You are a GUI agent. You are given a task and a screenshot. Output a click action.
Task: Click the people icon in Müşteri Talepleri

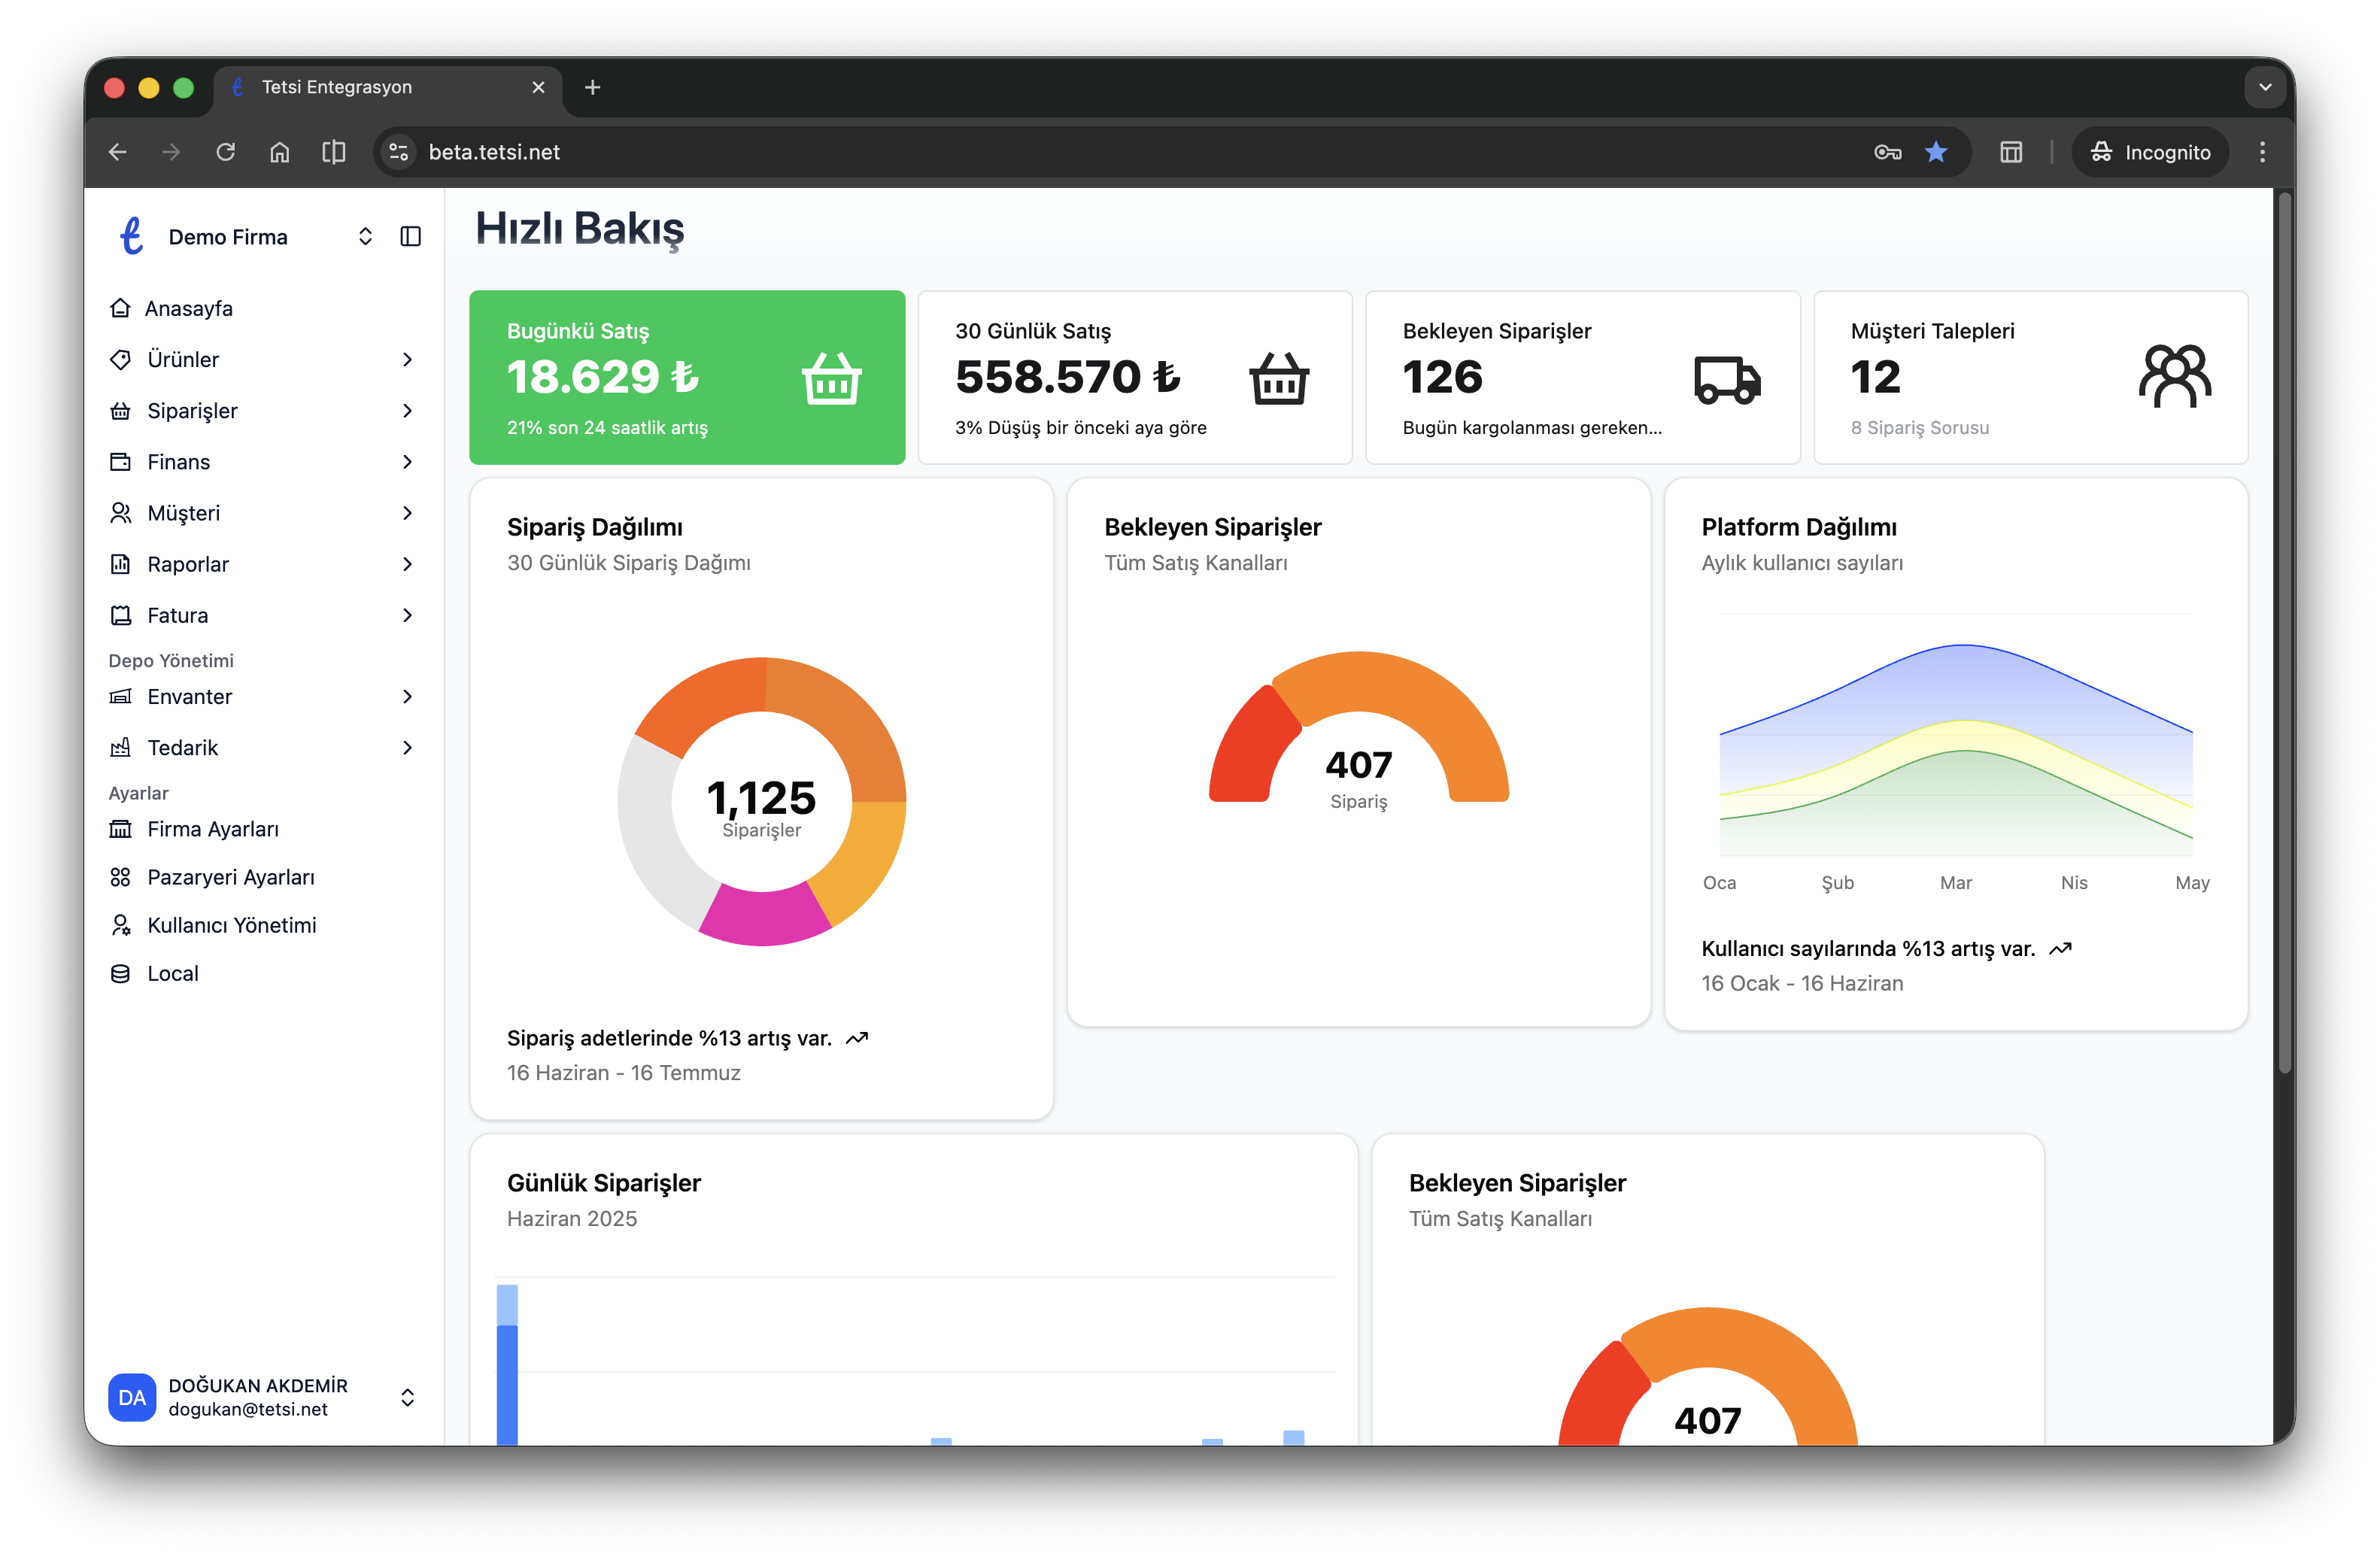click(x=2174, y=376)
